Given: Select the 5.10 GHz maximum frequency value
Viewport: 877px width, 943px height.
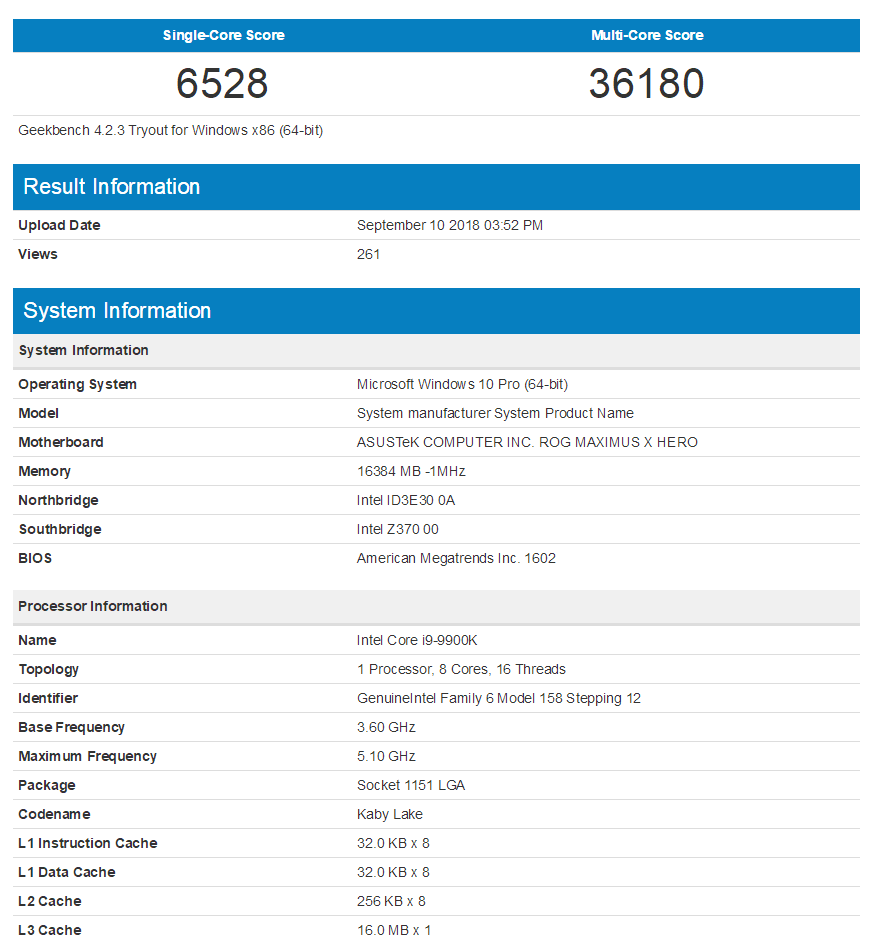Looking at the screenshot, I should point(386,757).
